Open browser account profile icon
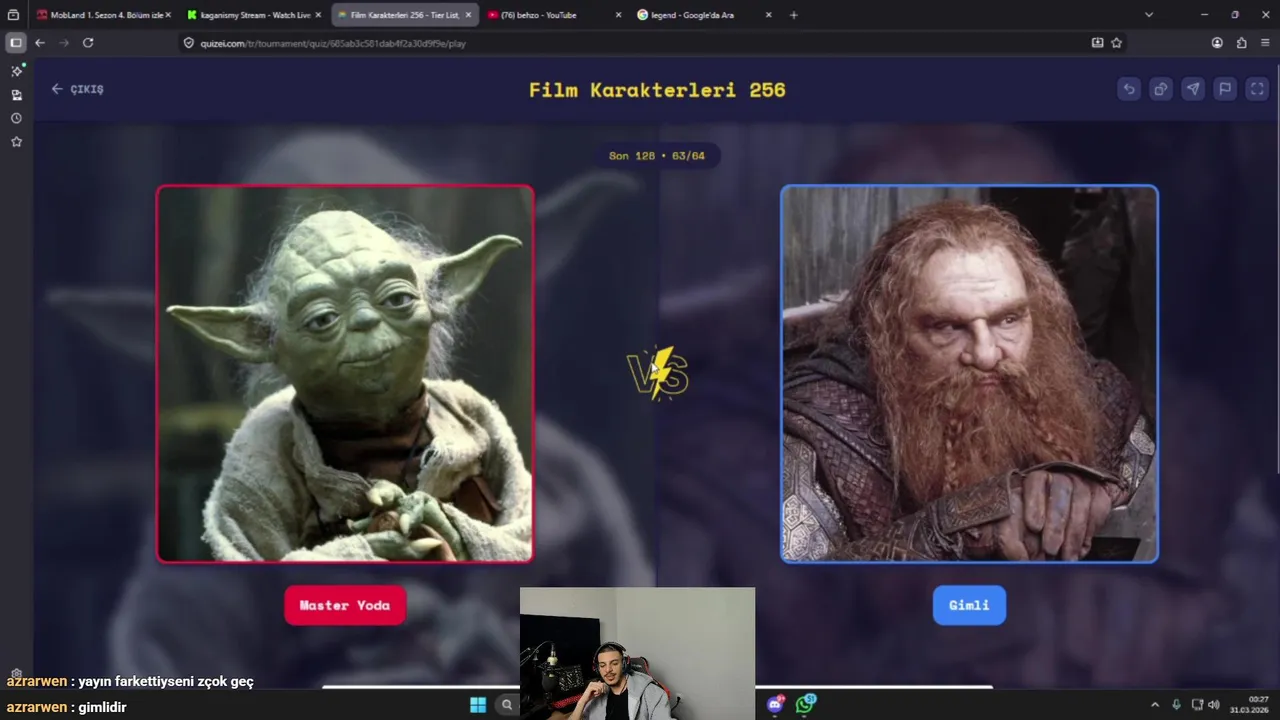The height and width of the screenshot is (720, 1280). click(x=1217, y=43)
